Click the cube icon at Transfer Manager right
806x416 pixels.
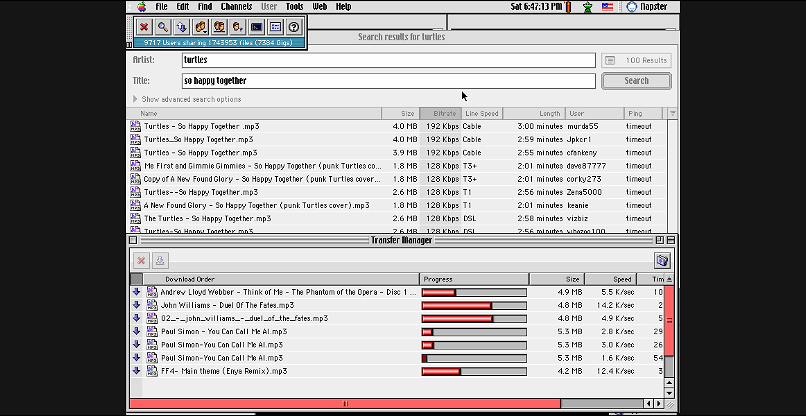pyautogui.click(x=661, y=260)
